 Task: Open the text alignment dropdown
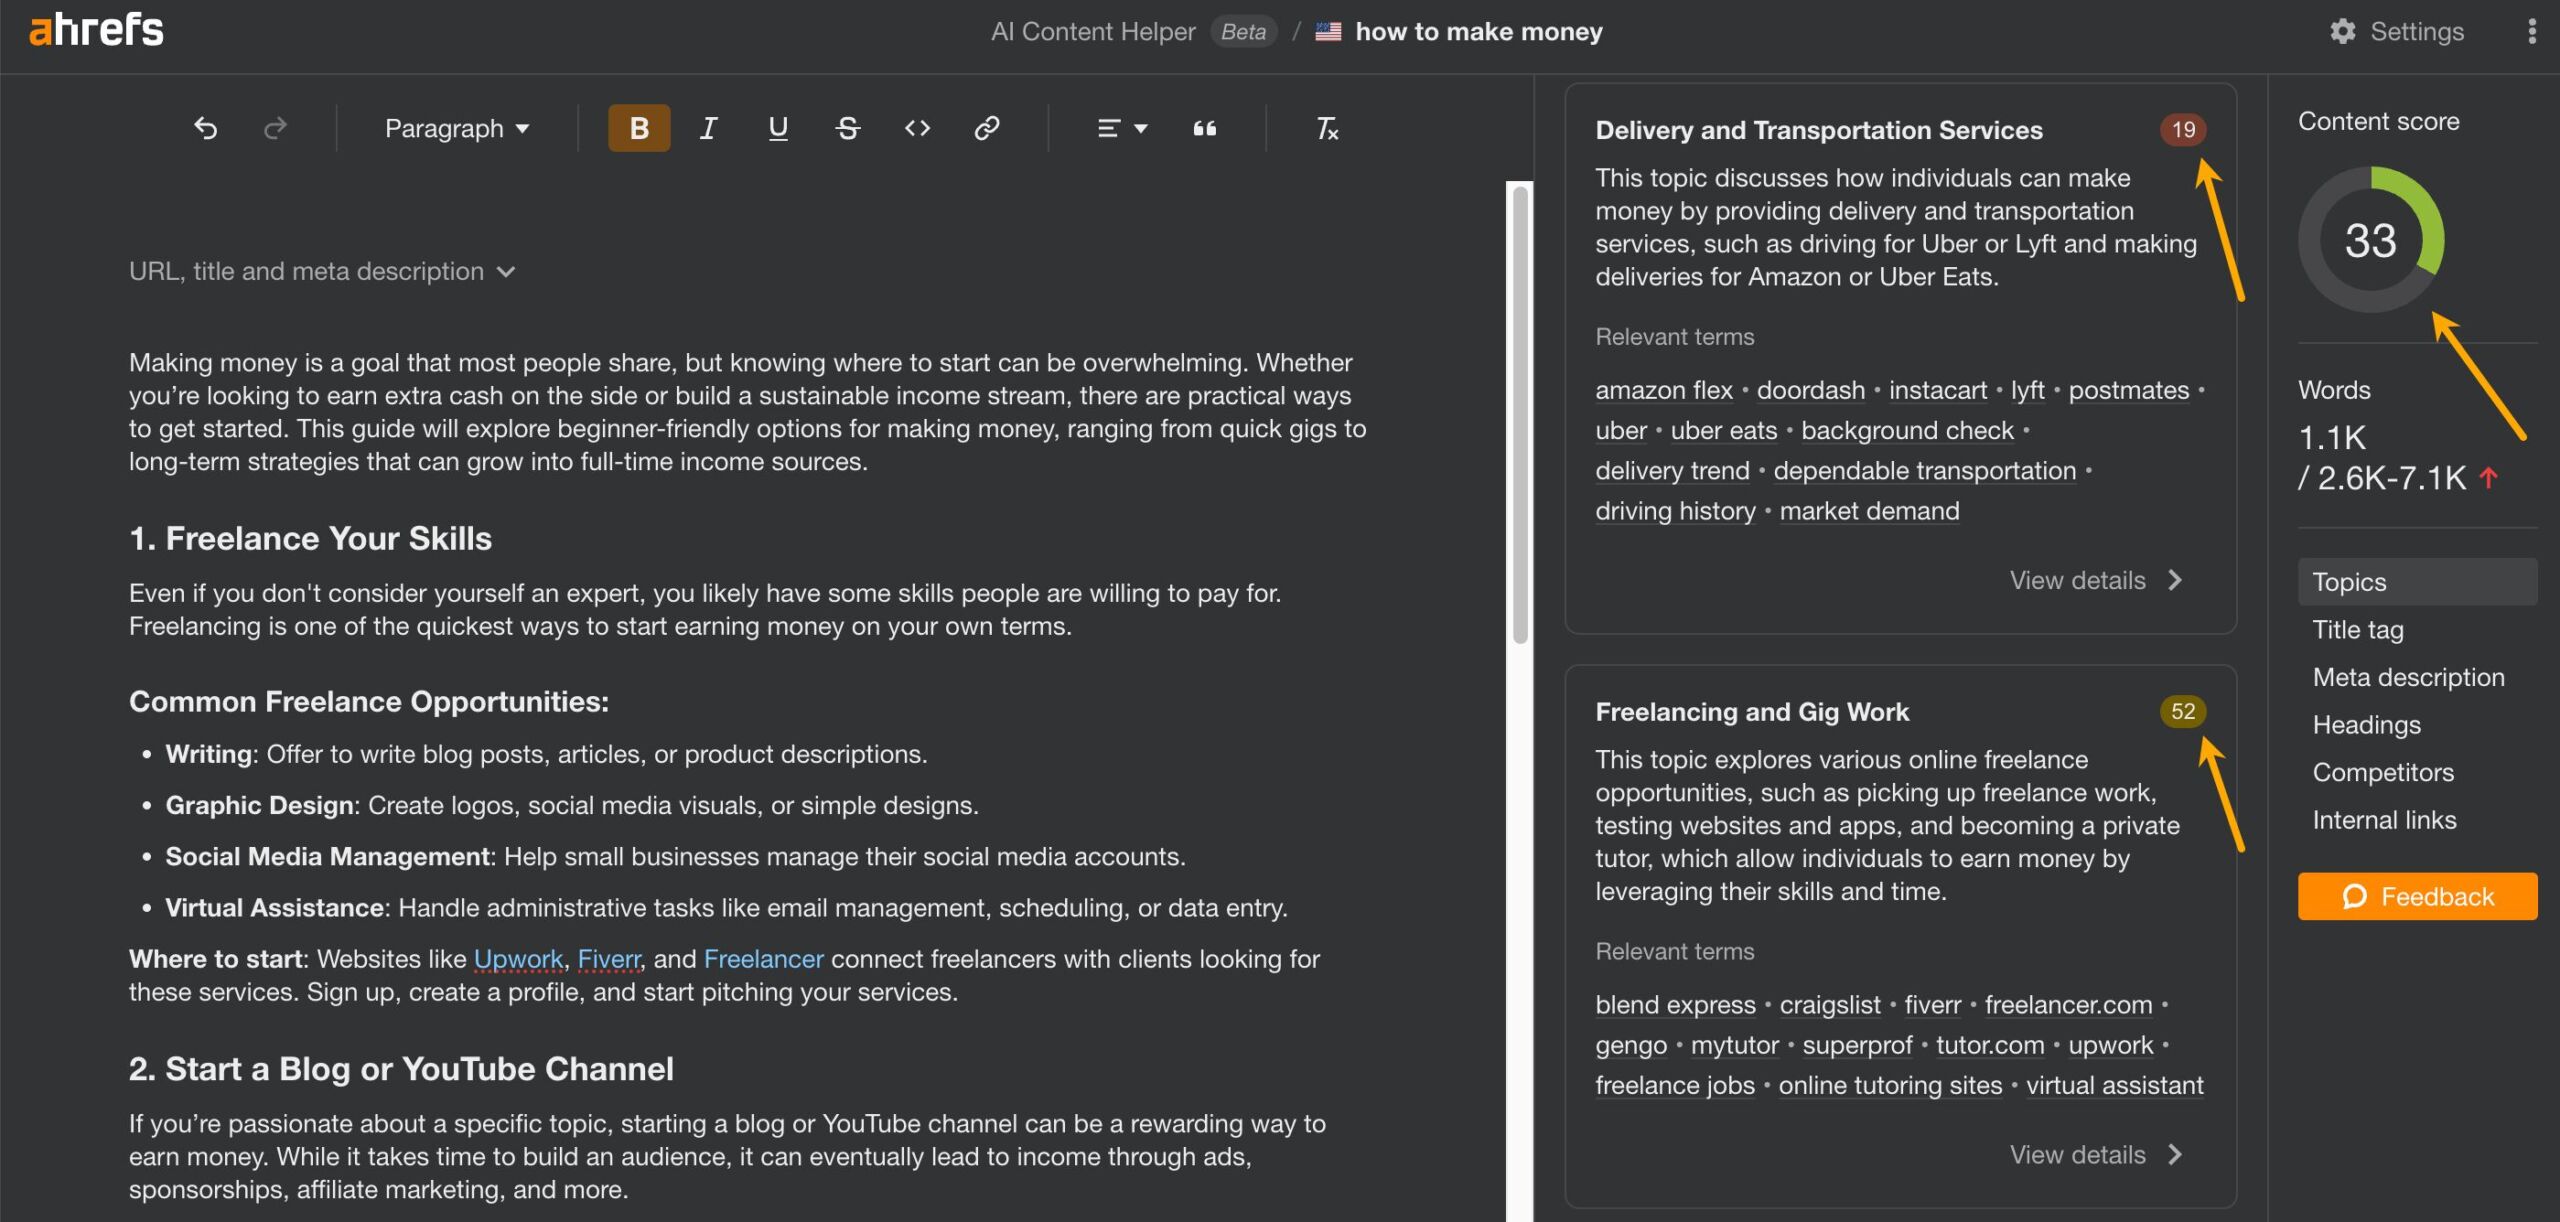click(1120, 128)
